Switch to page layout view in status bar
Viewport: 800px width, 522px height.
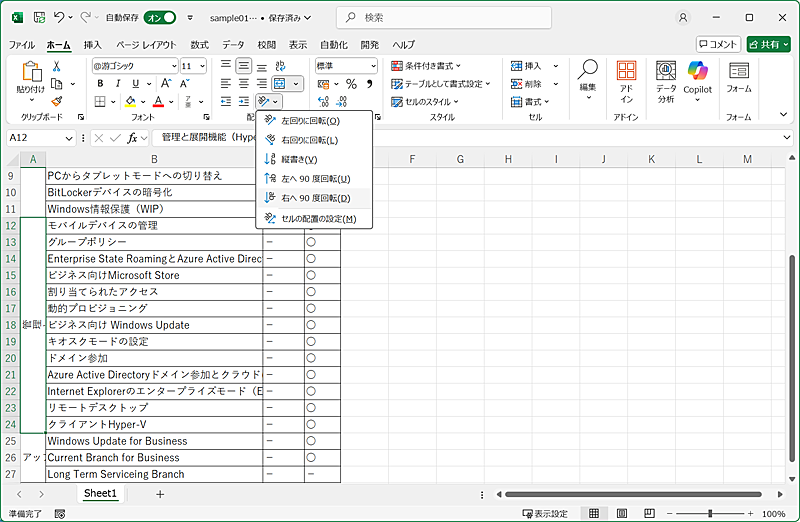621,513
